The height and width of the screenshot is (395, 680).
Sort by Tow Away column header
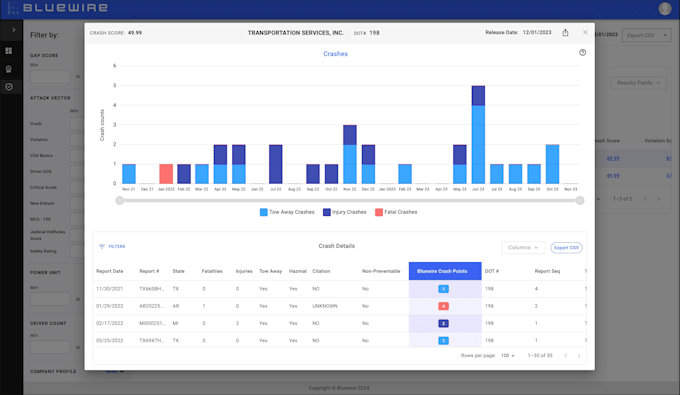click(271, 271)
